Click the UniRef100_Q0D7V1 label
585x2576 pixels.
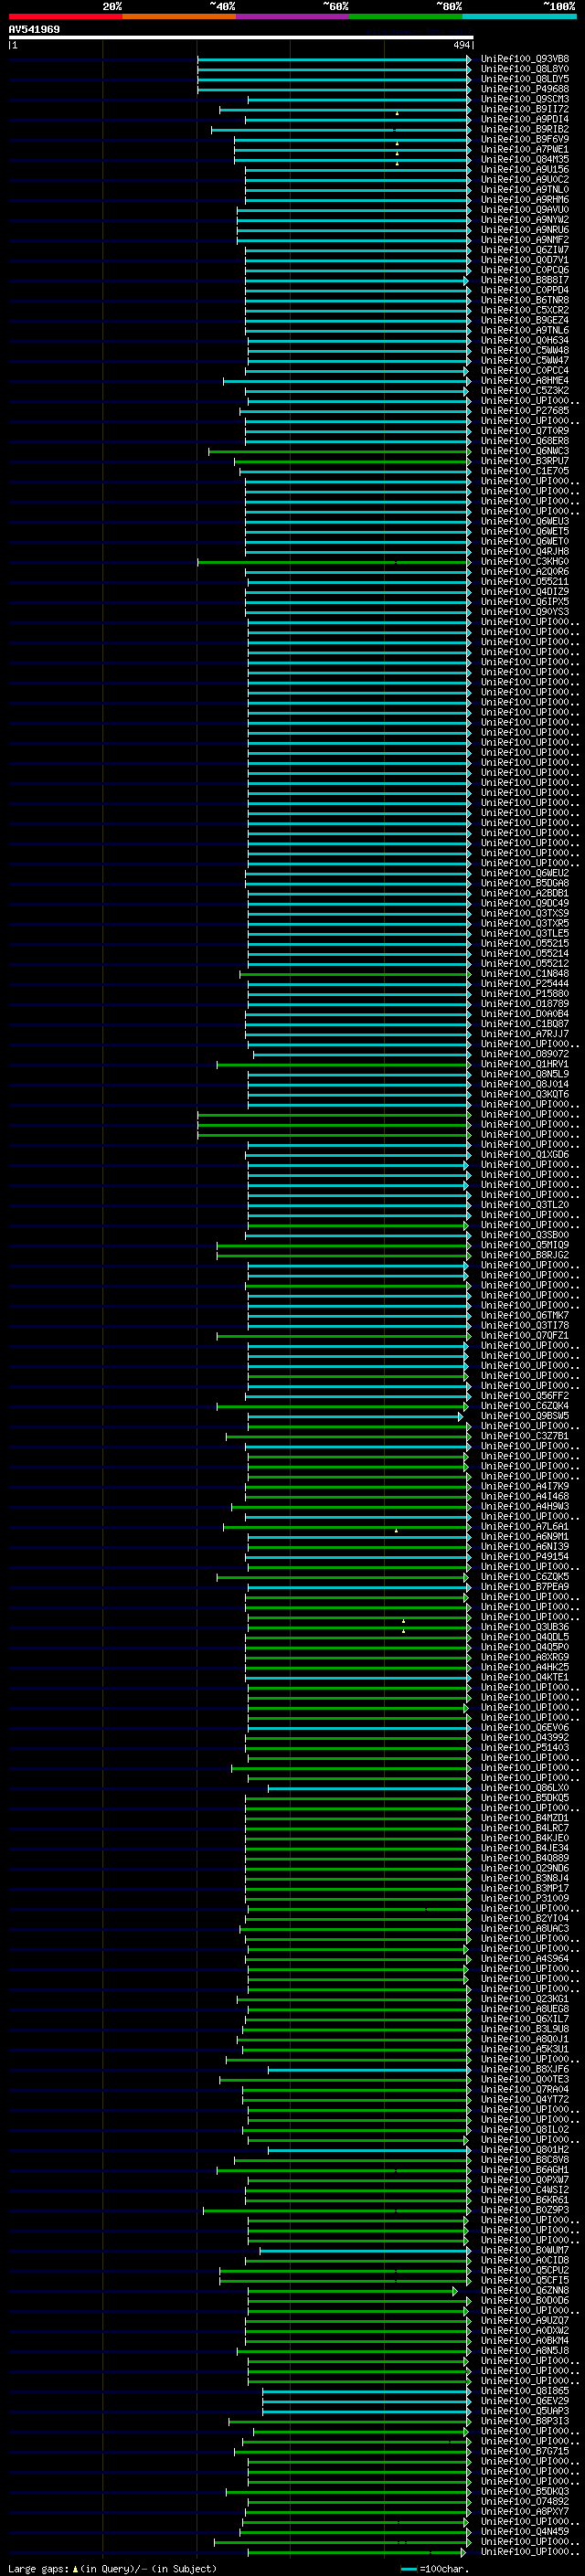pos(525,260)
